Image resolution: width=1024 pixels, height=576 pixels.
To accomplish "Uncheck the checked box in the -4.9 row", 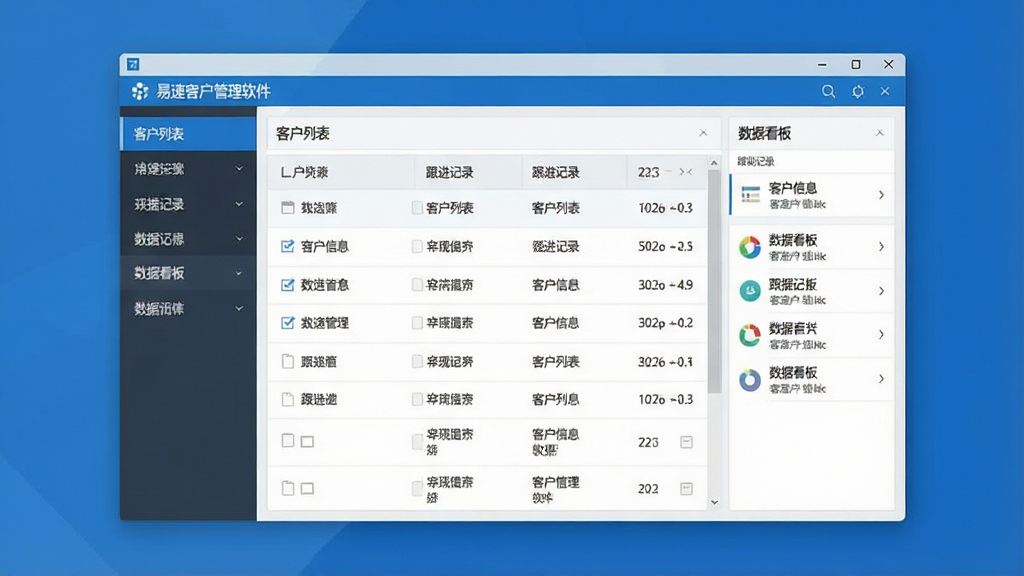I will coord(287,285).
